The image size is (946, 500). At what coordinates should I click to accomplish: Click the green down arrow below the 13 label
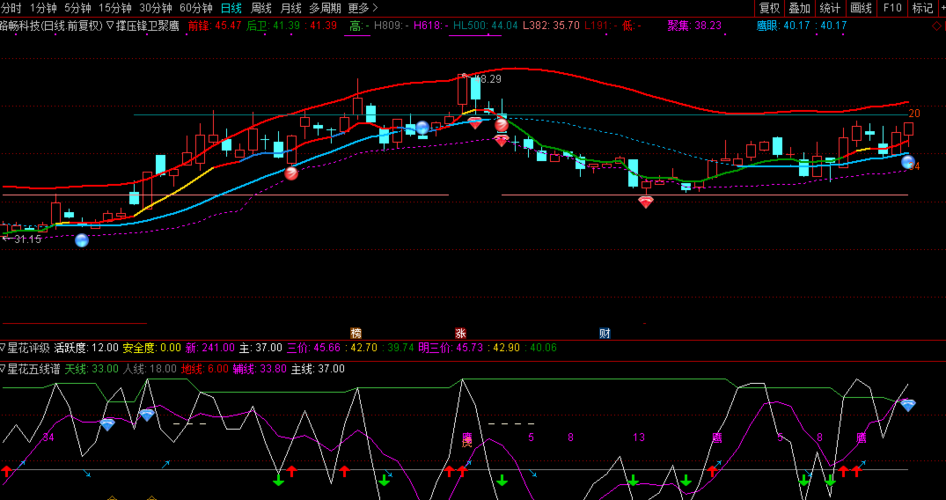(x=633, y=480)
